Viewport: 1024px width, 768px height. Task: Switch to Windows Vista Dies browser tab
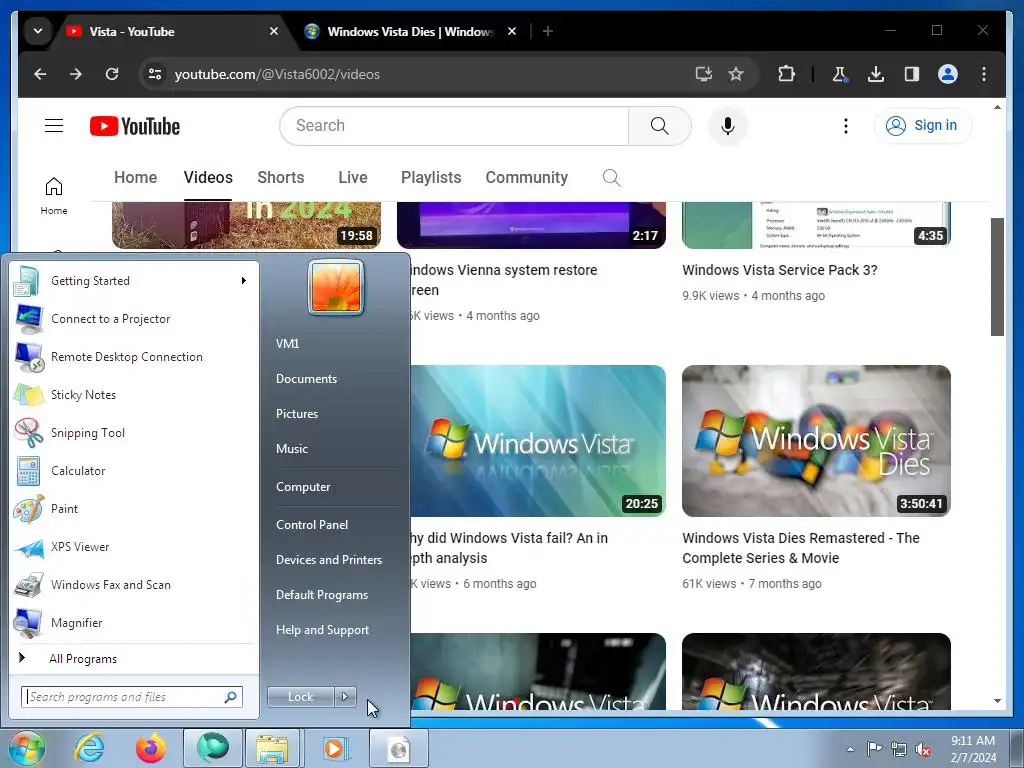point(410,31)
